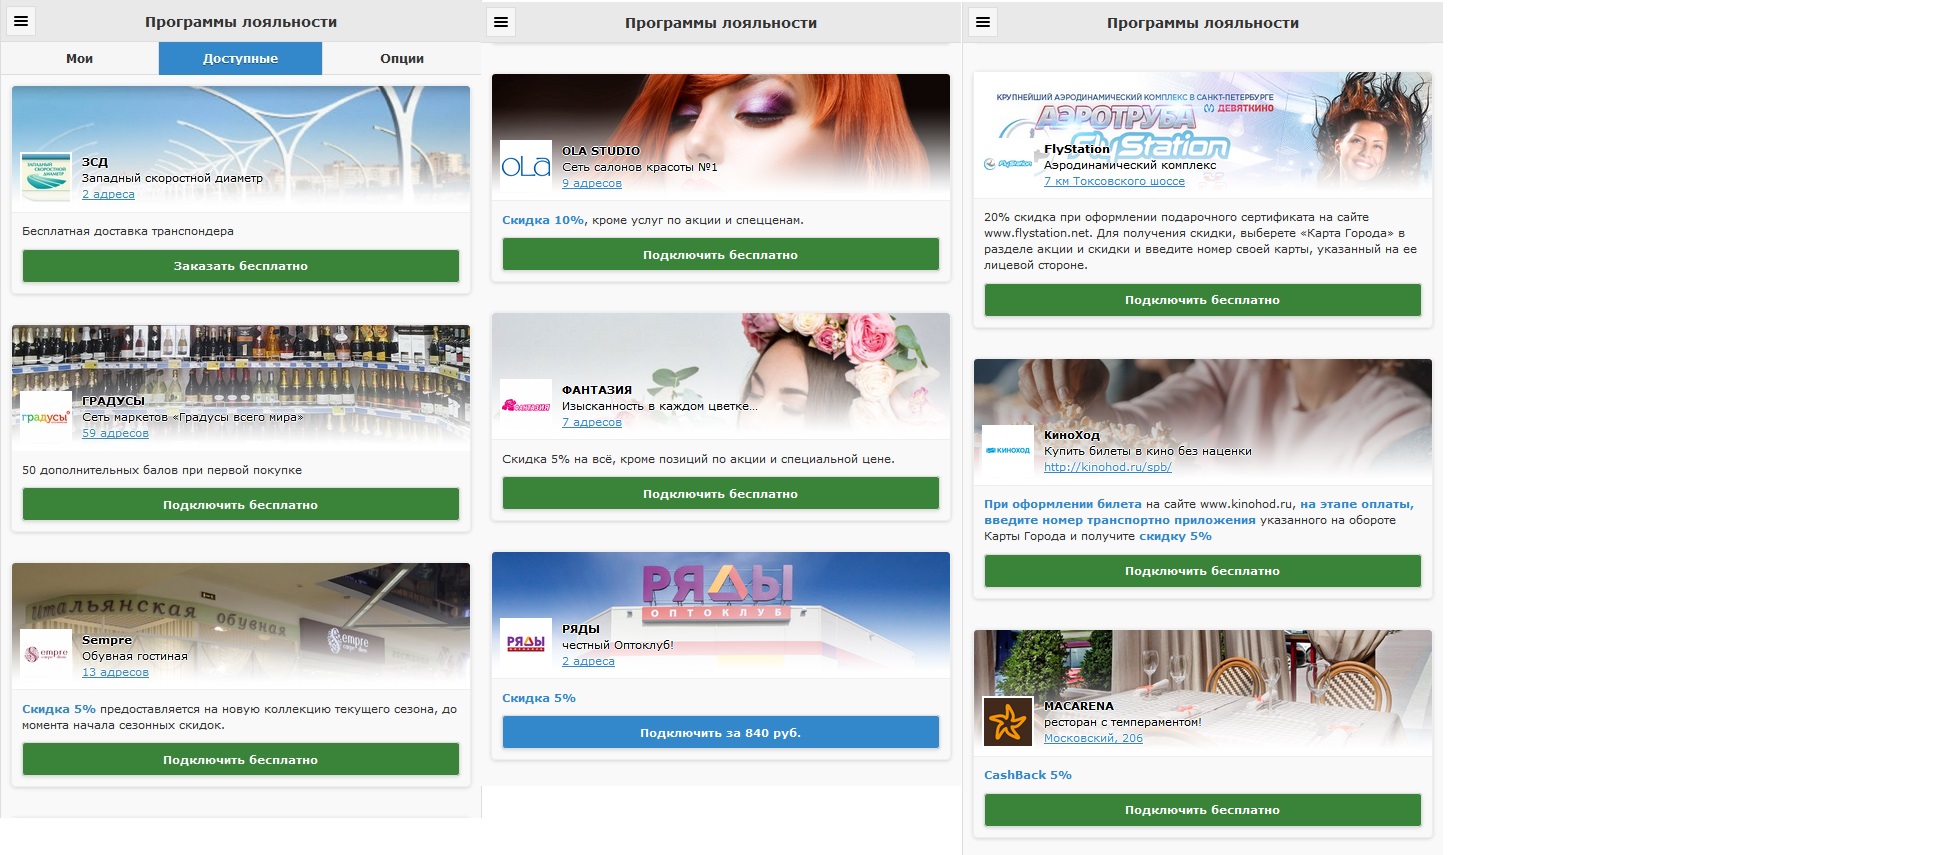Switch to the Мои tab

[79, 59]
